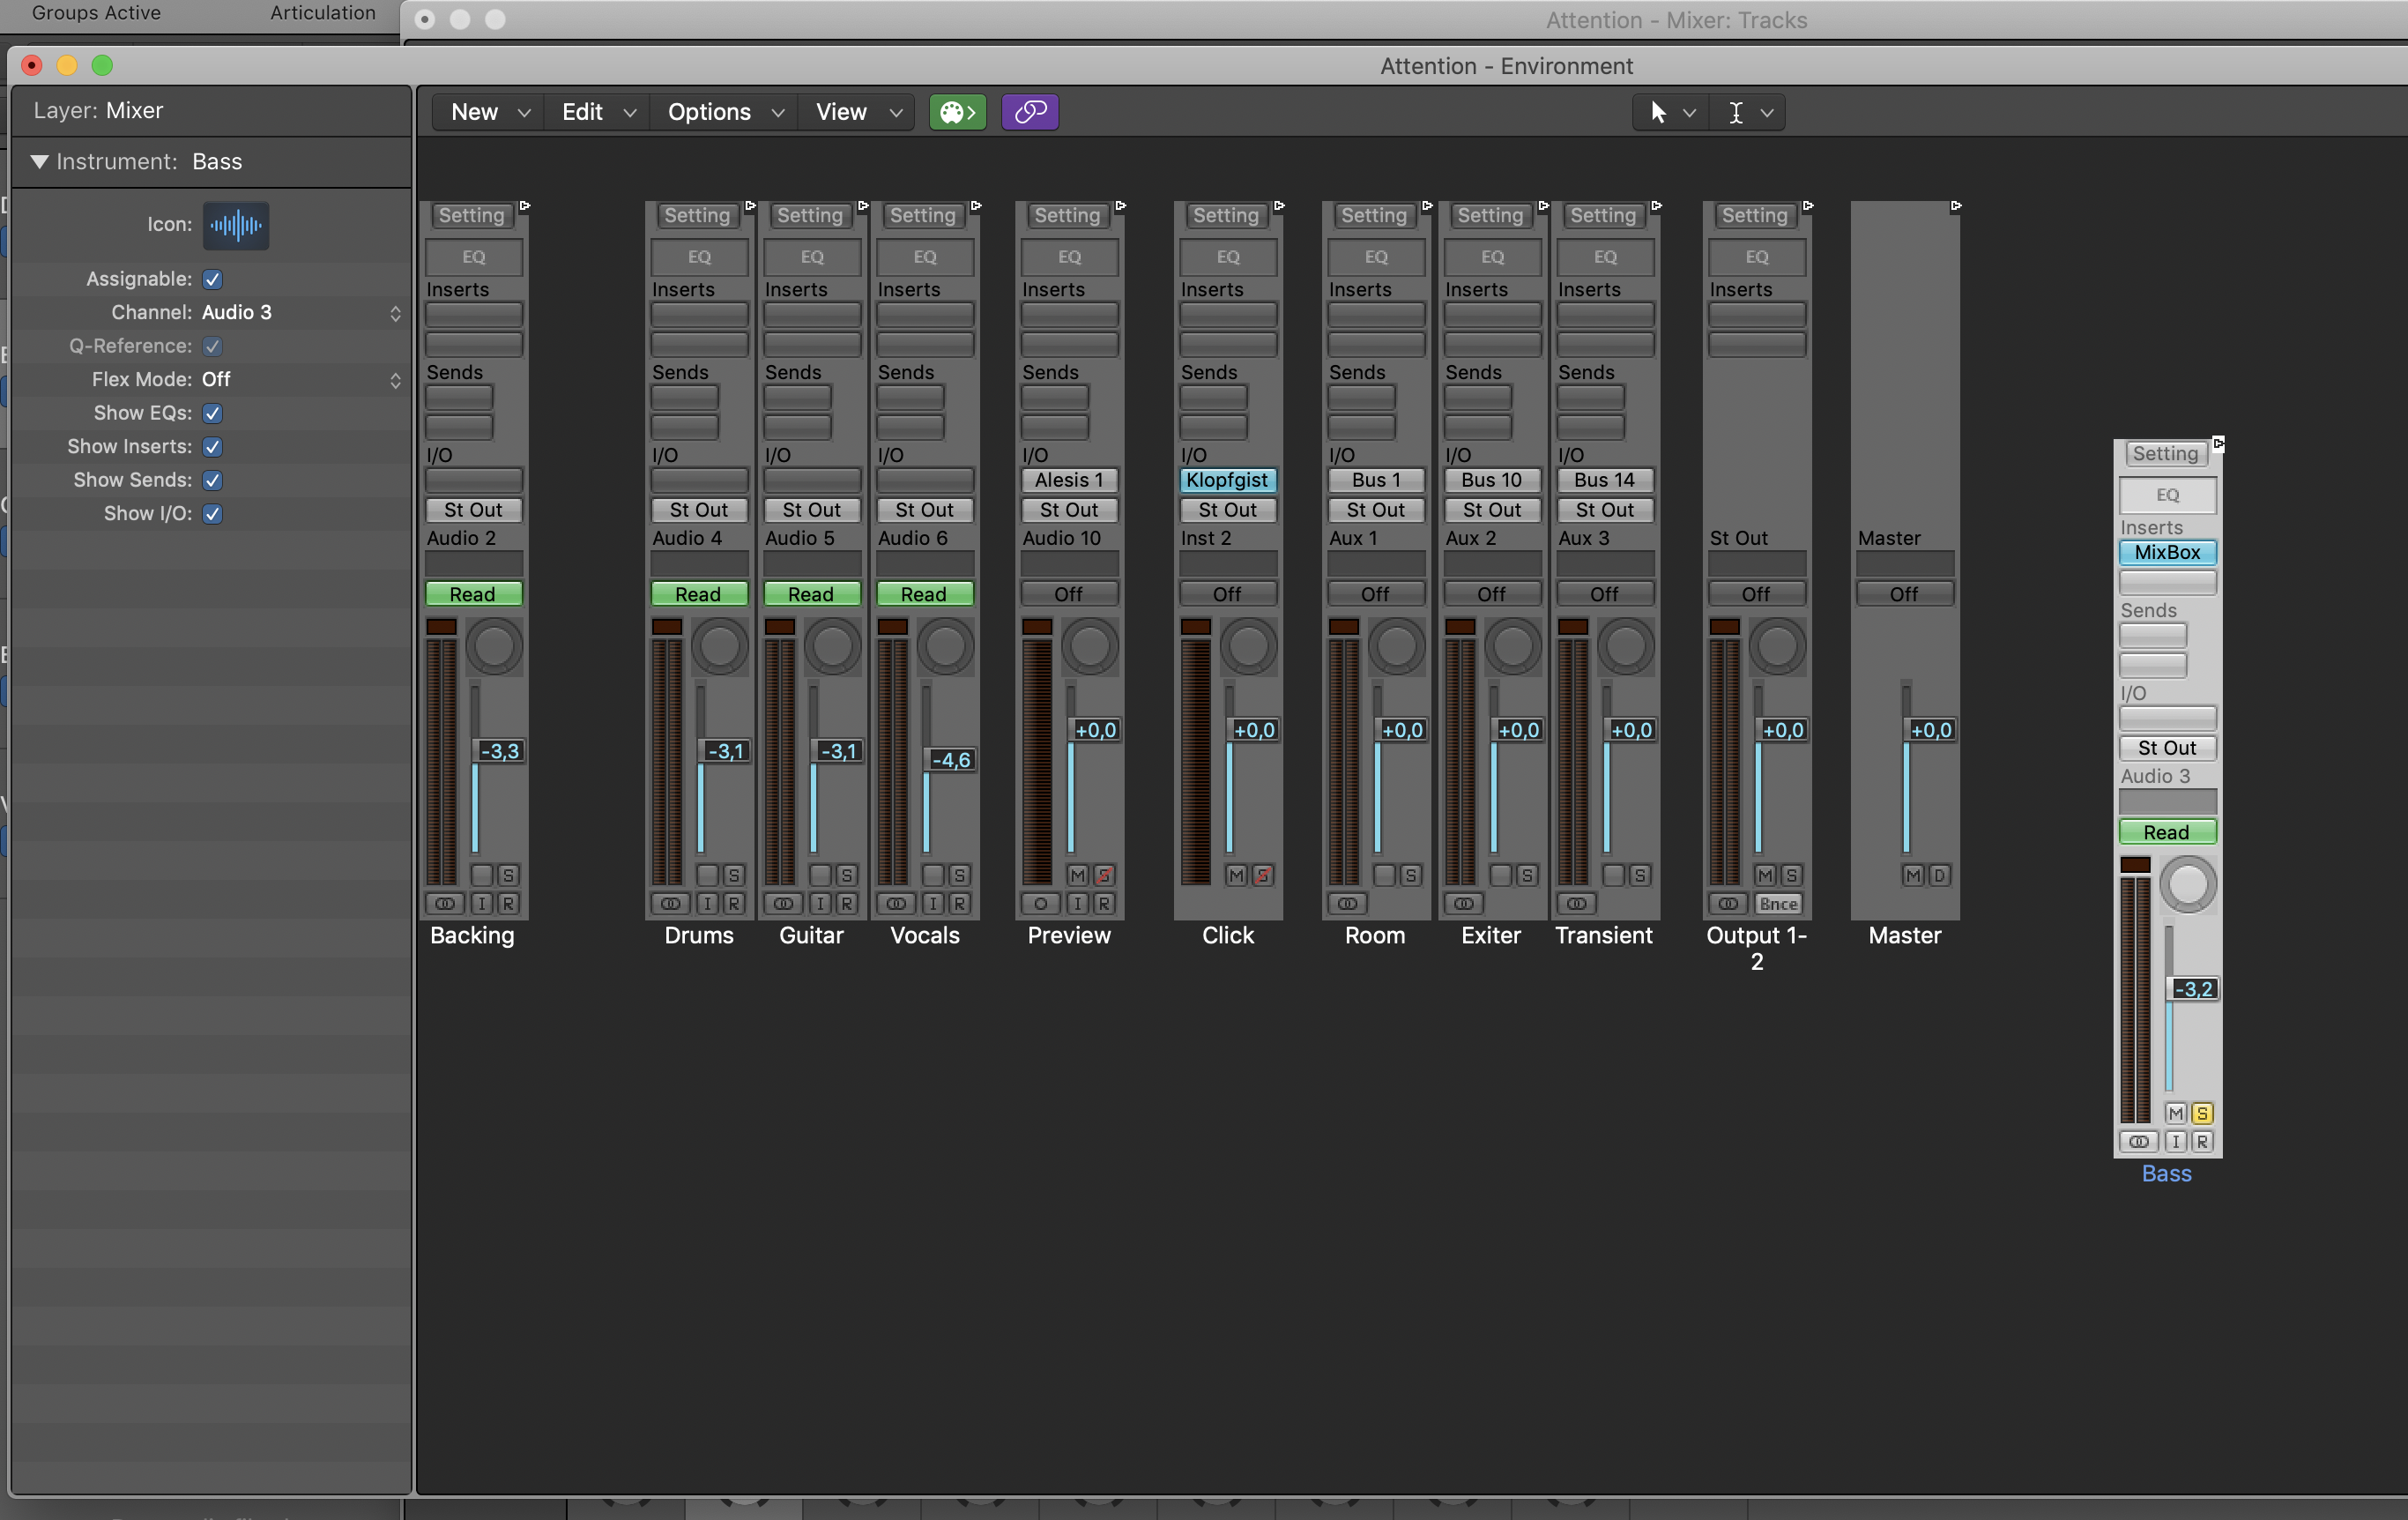The height and width of the screenshot is (1520, 2408).
Task: Click Dim button on the Master strip
Action: coord(1938,875)
